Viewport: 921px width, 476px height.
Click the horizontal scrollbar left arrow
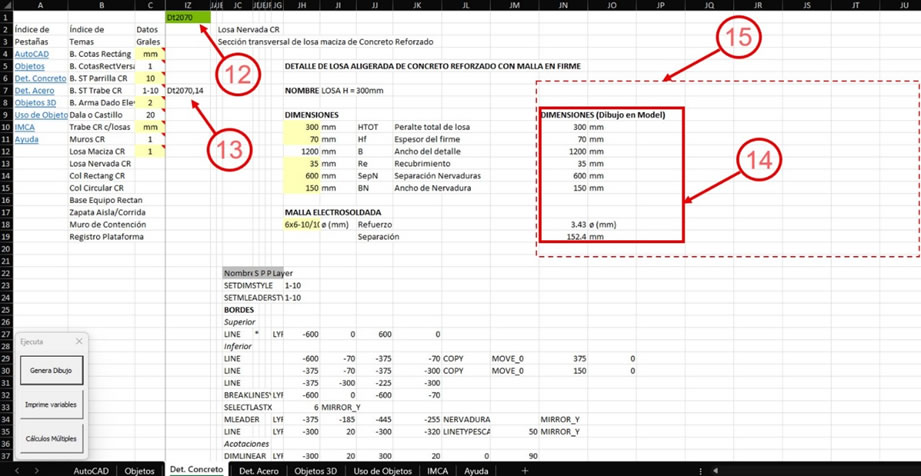716,470
